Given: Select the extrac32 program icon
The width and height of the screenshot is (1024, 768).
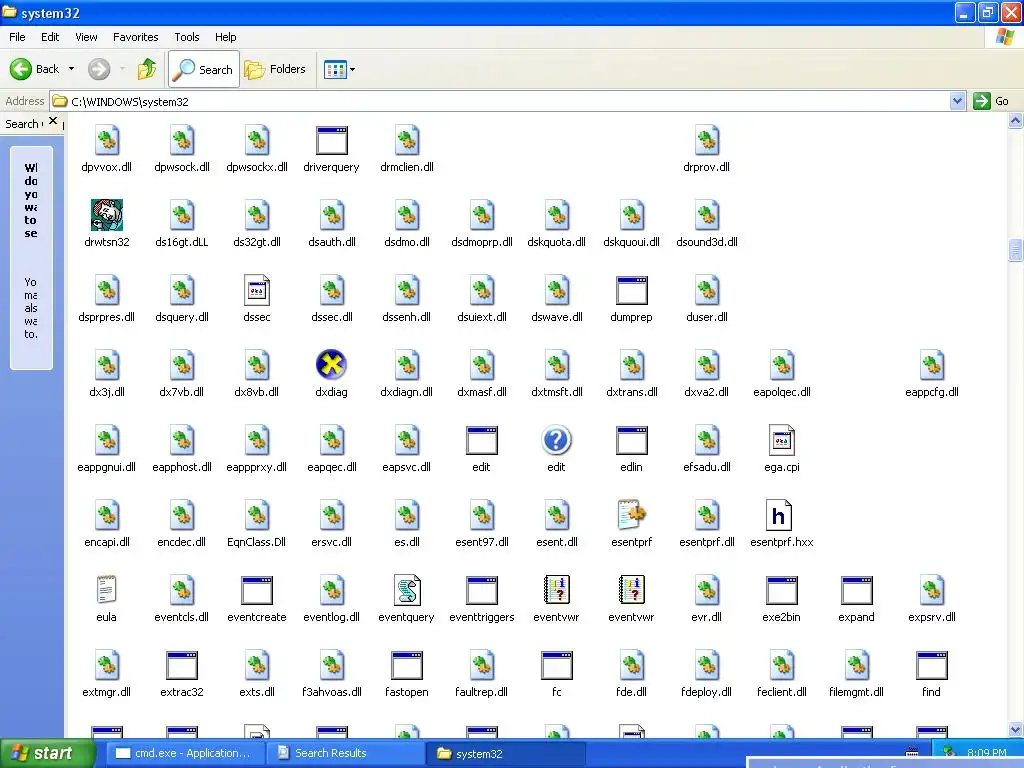Looking at the screenshot, I should [x=182, y=665].
